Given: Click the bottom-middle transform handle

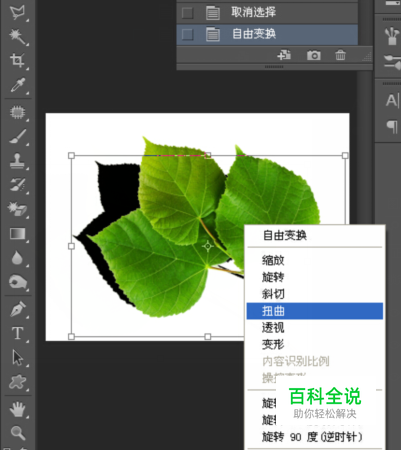Looking at the screenshot, I should (208, 337).
